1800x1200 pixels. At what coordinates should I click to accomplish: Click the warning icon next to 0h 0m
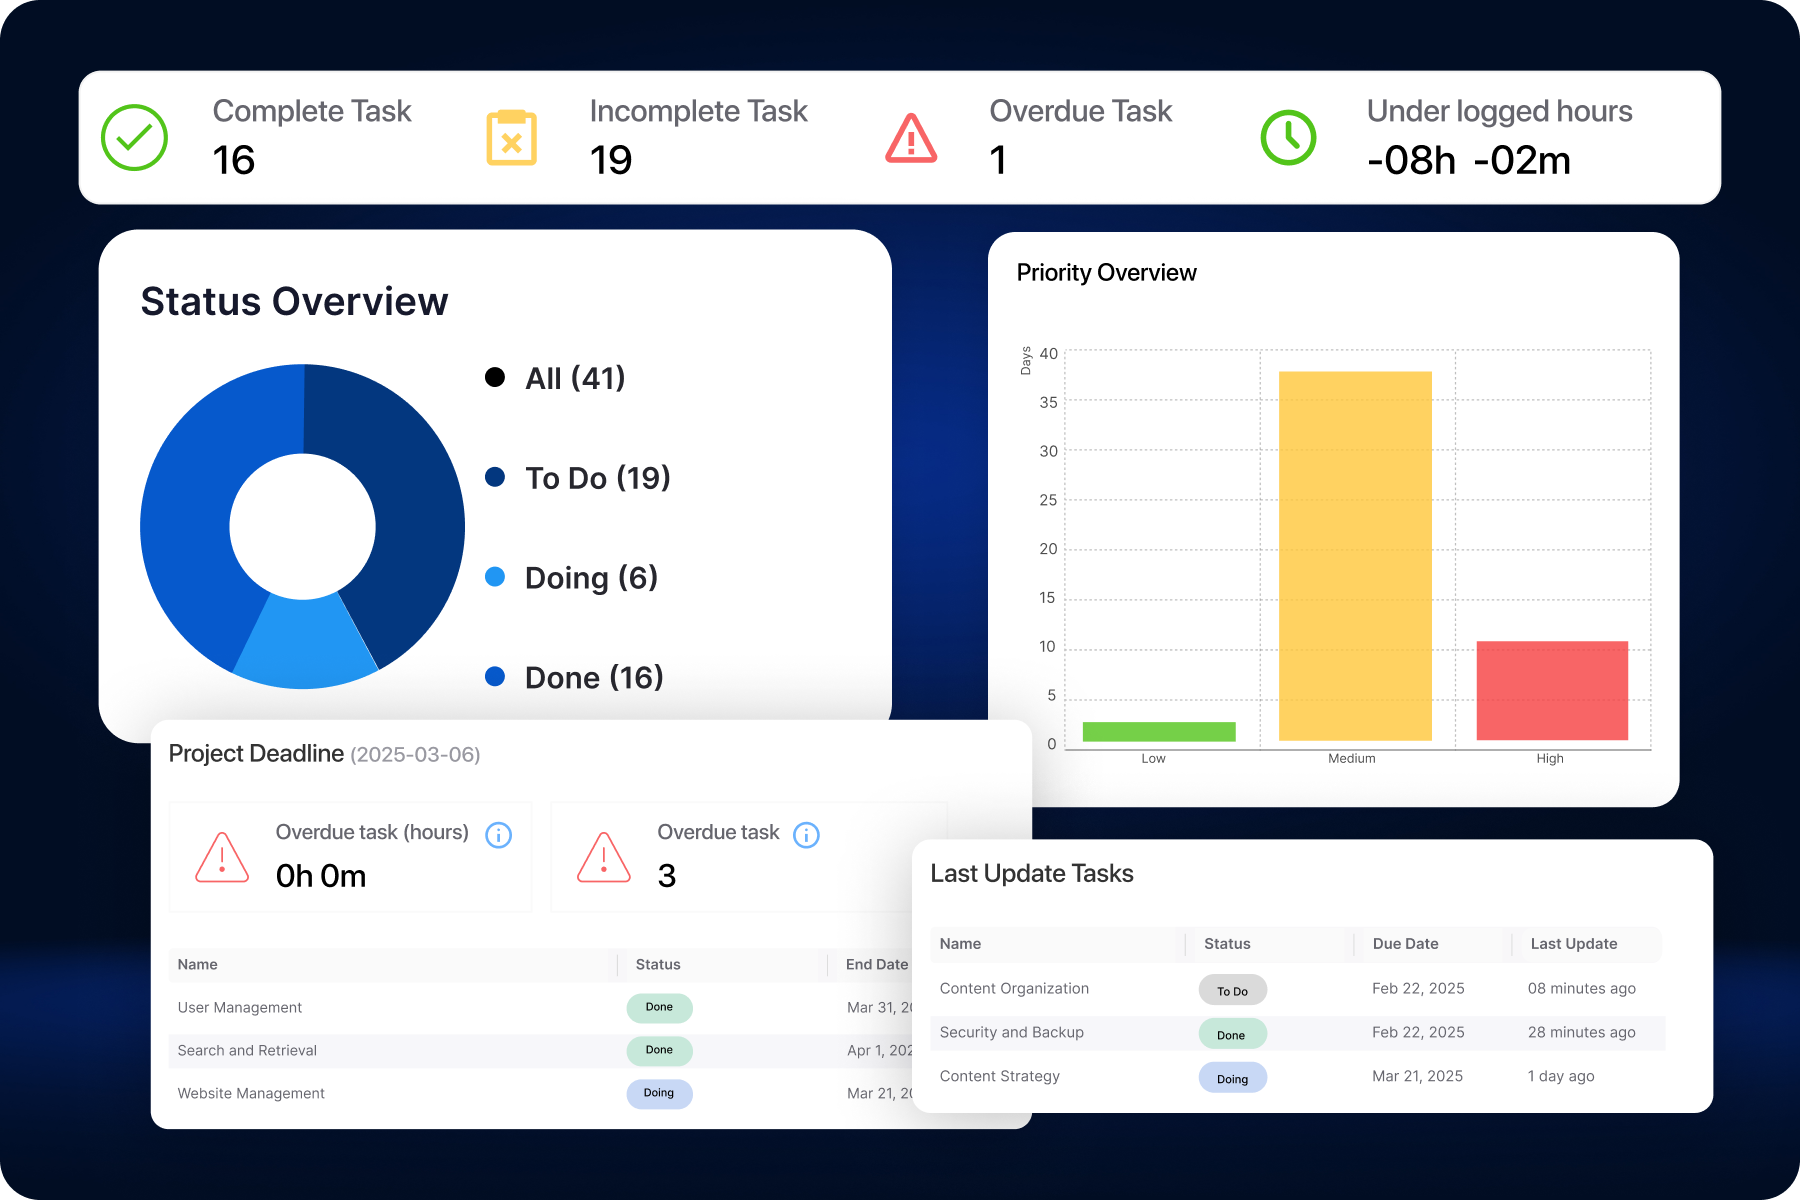pyautogui.click(x=222, y=858)
